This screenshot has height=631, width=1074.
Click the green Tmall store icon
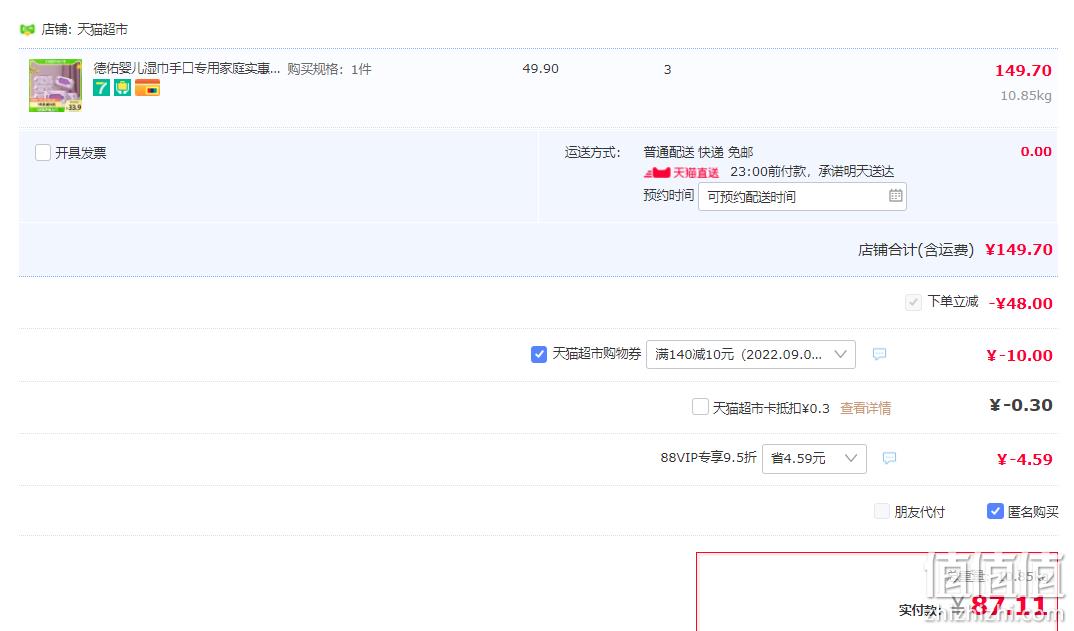click(27, 29)
